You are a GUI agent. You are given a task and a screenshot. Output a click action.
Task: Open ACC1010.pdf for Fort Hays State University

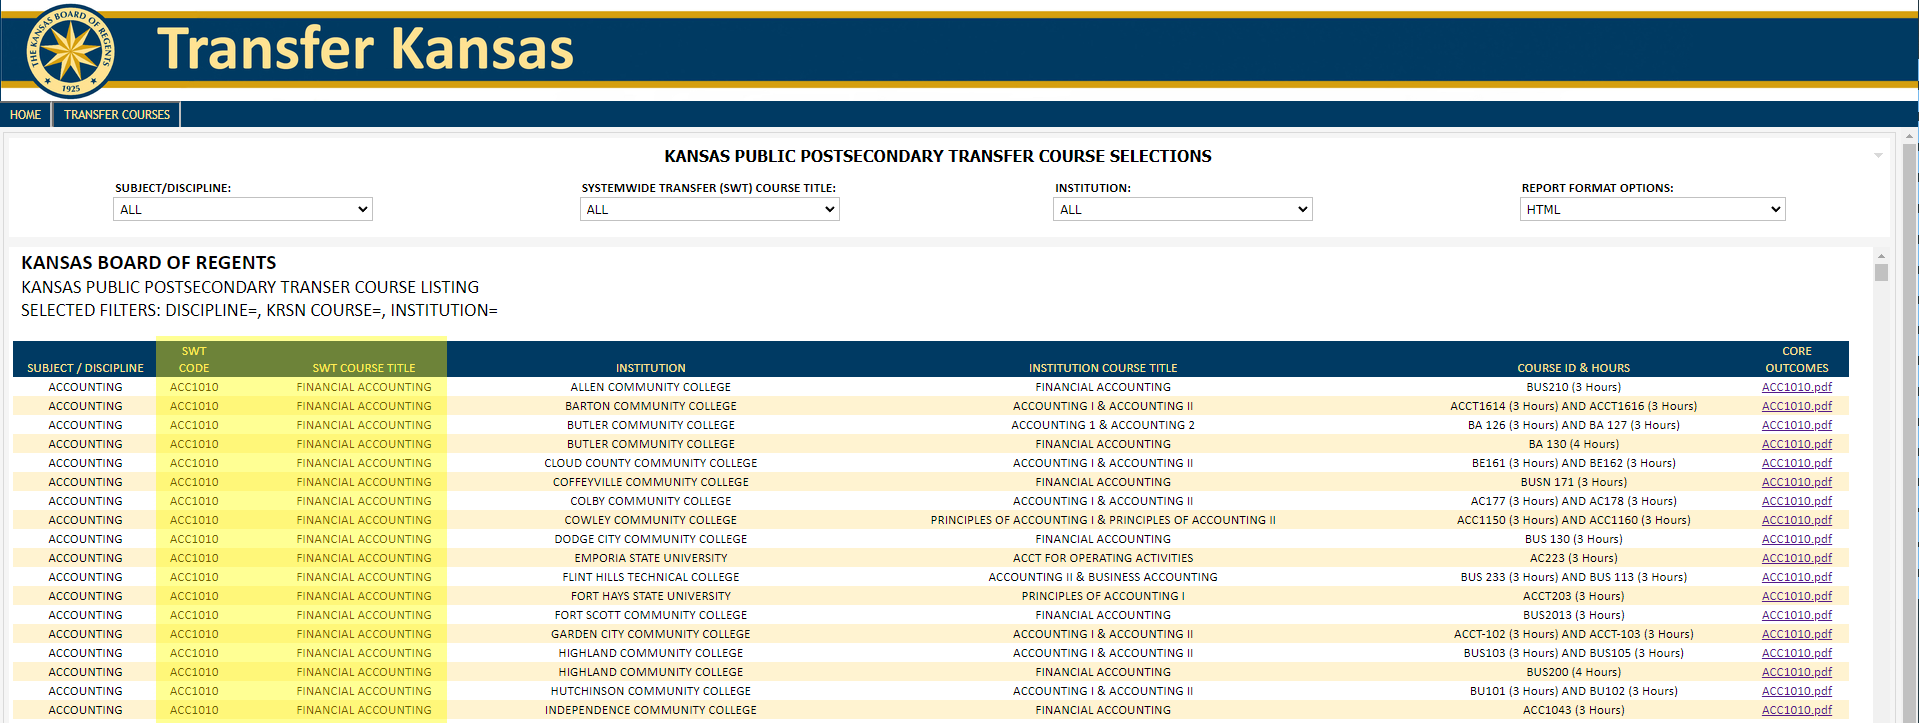point(1796,596)
